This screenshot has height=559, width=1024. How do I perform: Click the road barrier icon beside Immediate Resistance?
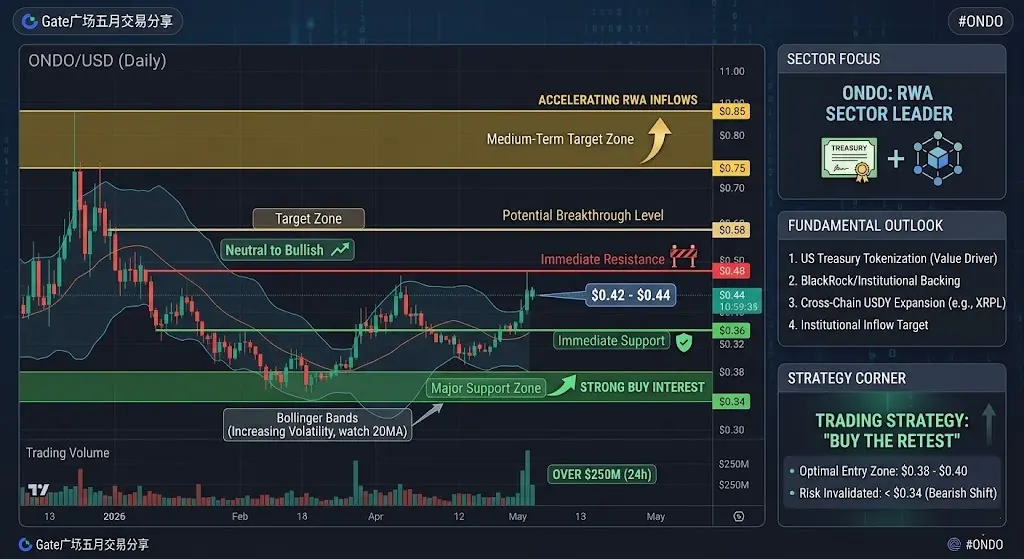click(683, 256)
